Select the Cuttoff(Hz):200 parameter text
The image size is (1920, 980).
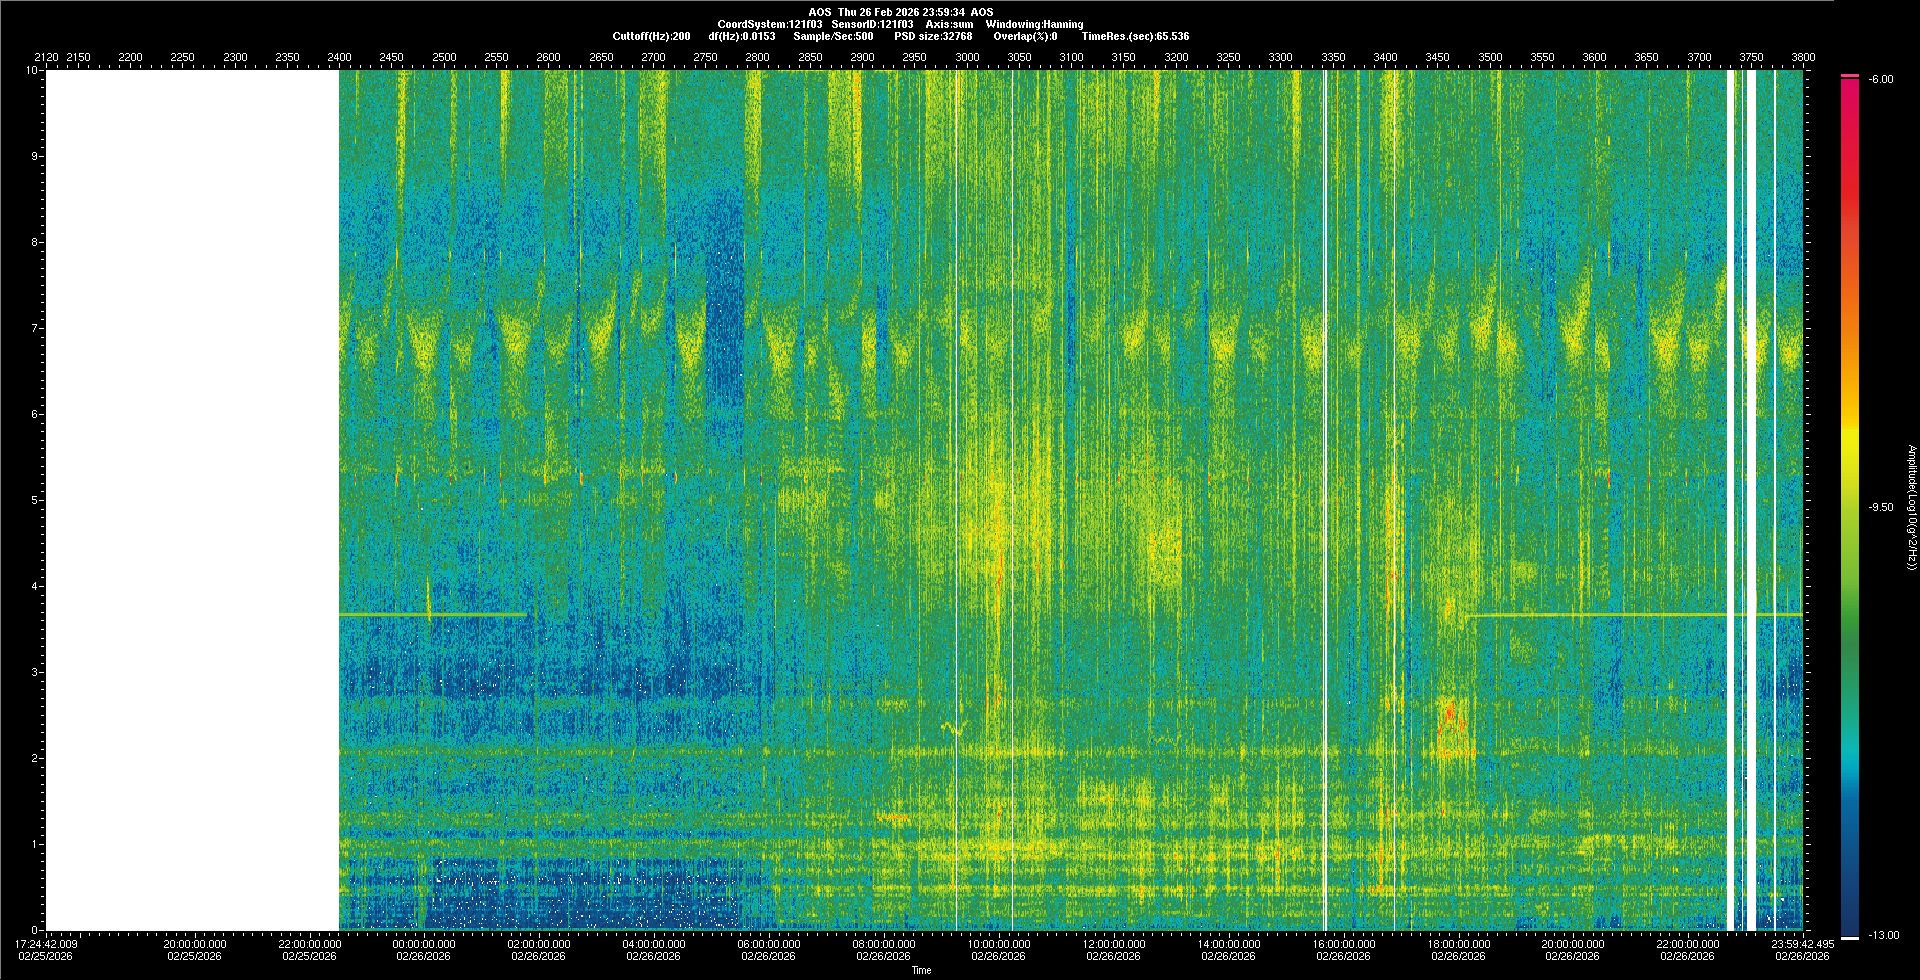[651, 36]
